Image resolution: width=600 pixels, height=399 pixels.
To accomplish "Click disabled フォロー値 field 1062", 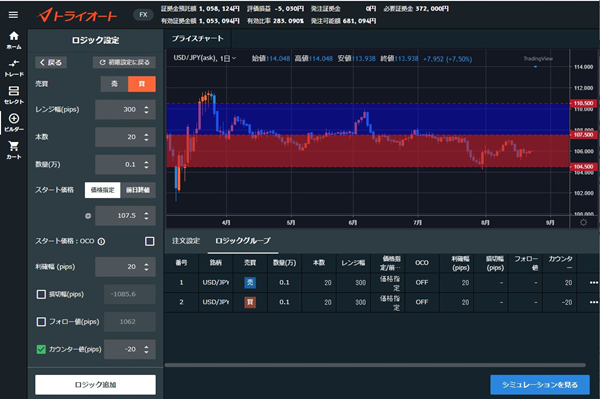I will click(130, 322).
